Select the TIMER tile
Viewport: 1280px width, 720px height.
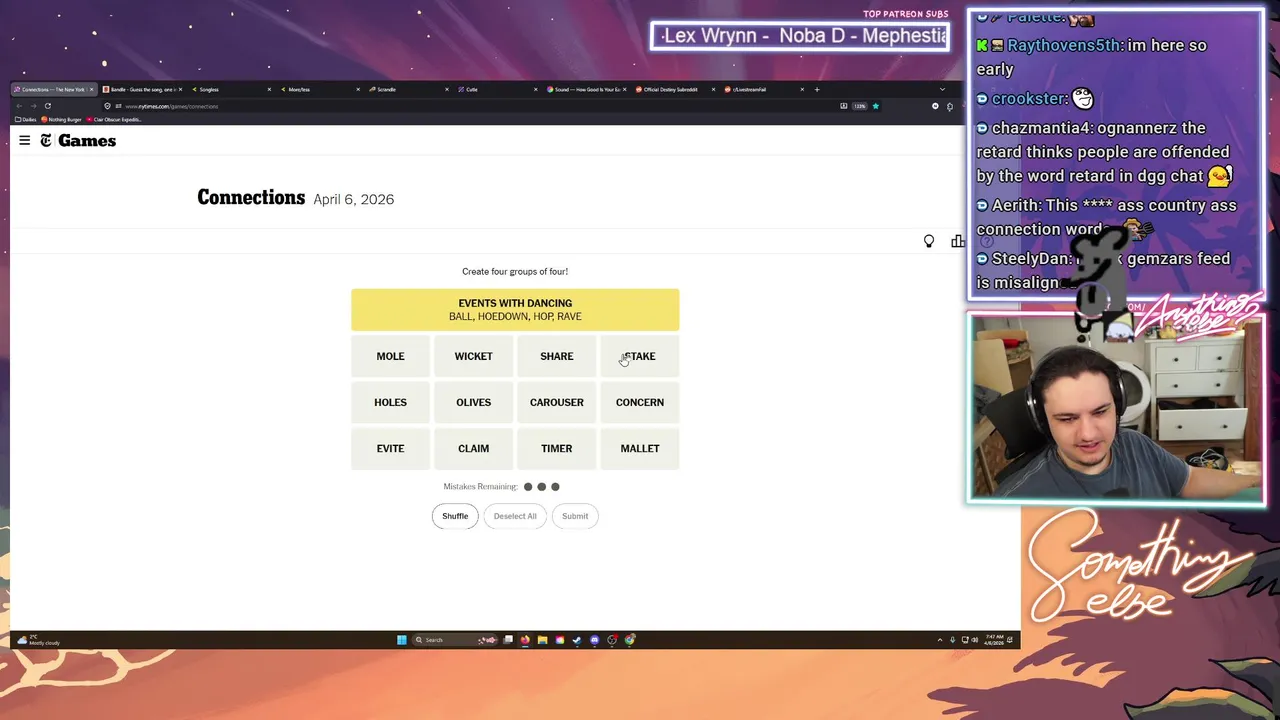556,448
